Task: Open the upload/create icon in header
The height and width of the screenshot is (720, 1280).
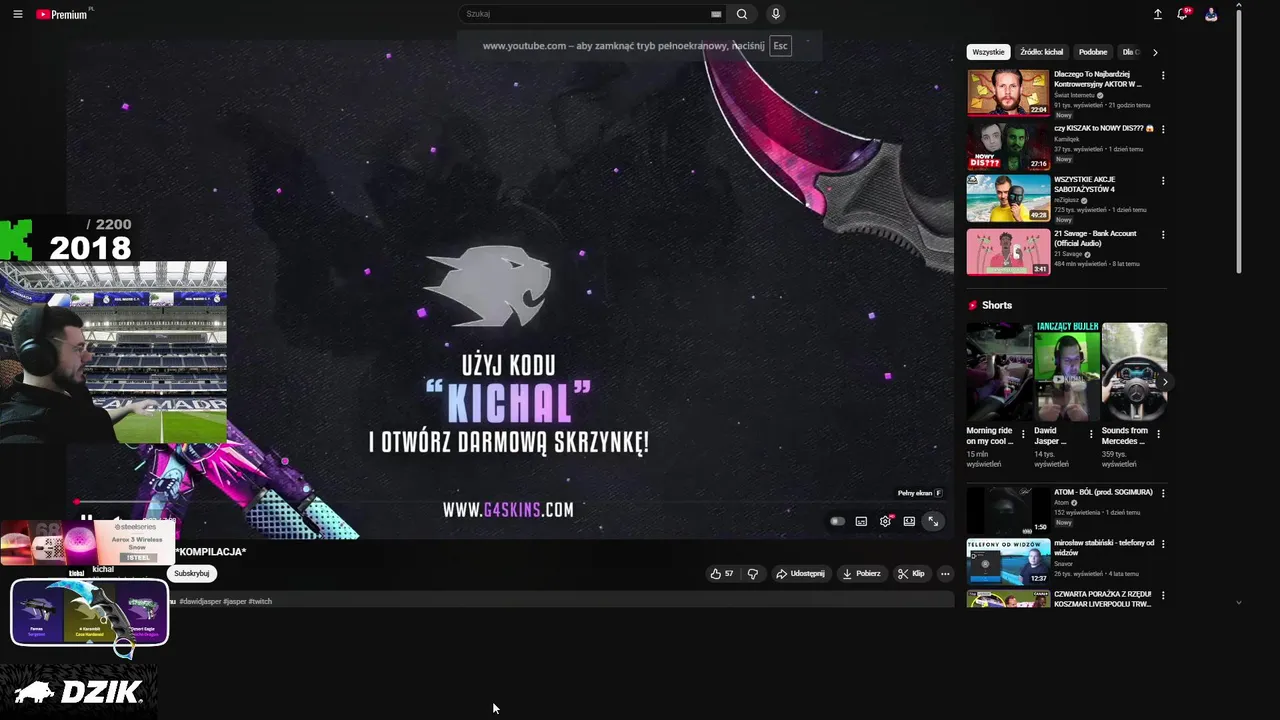Action: click(1158, 14)
